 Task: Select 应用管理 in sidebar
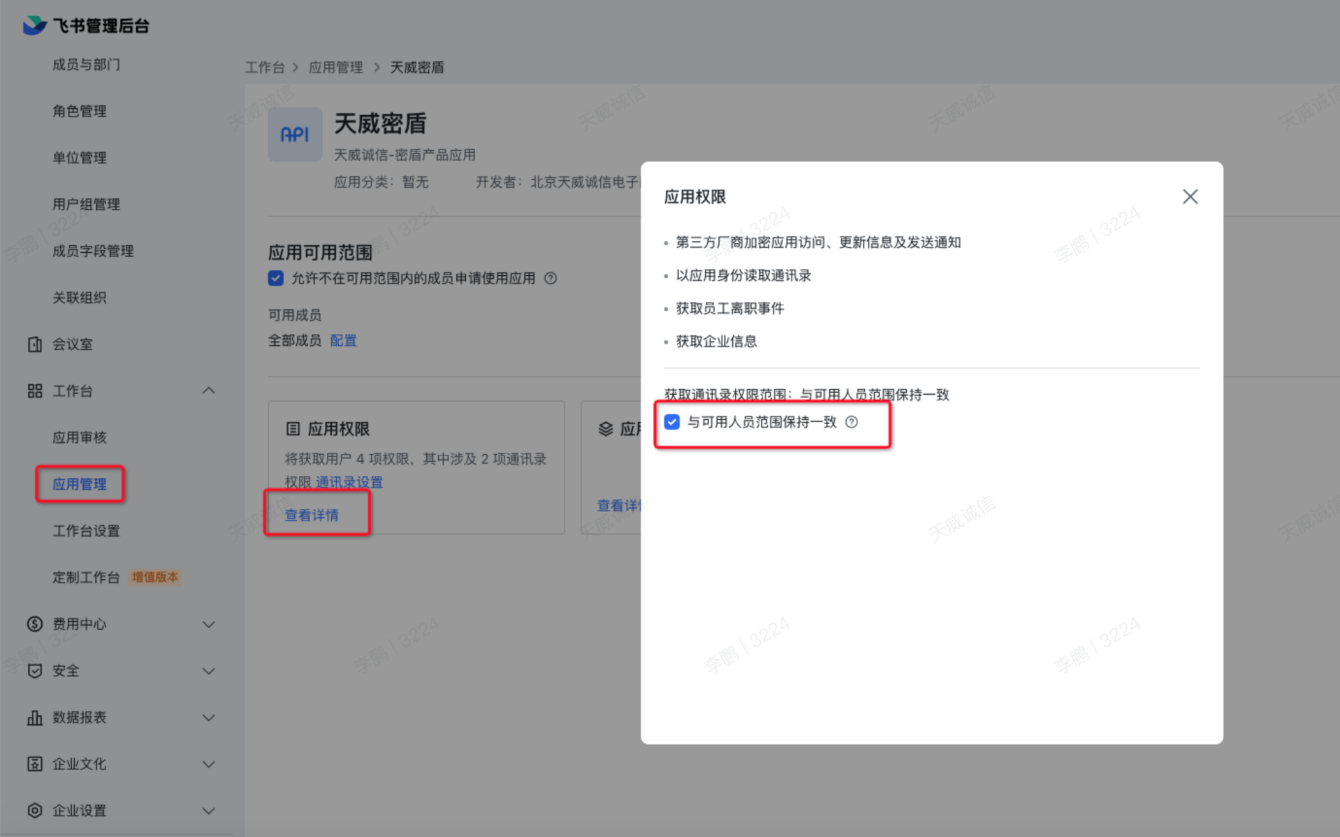79,484
